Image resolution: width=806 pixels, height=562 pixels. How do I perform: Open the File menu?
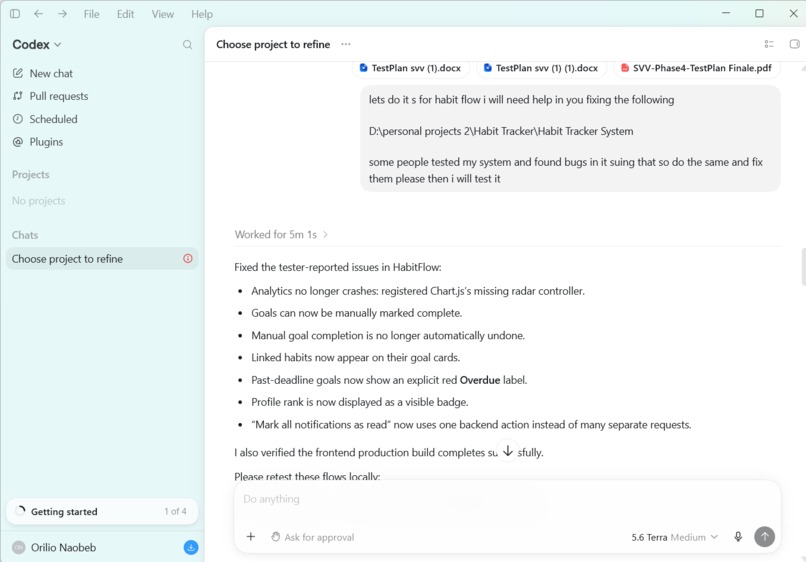91,14
